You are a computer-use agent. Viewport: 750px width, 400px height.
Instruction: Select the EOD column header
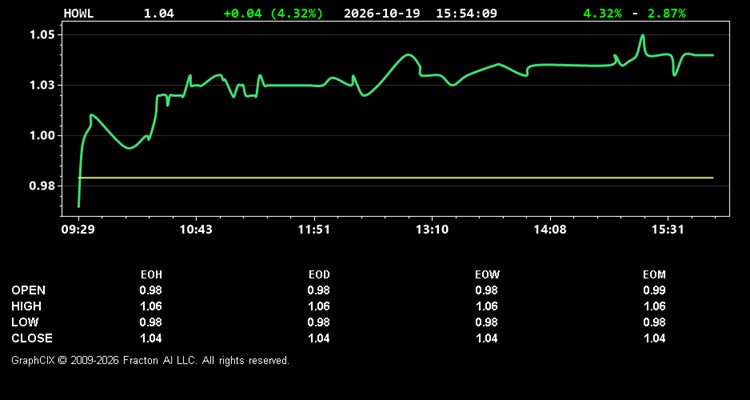pos(319,275)
